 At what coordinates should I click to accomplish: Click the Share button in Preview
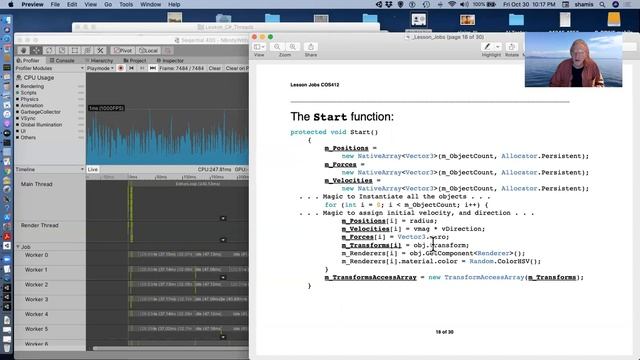(311, 47)
